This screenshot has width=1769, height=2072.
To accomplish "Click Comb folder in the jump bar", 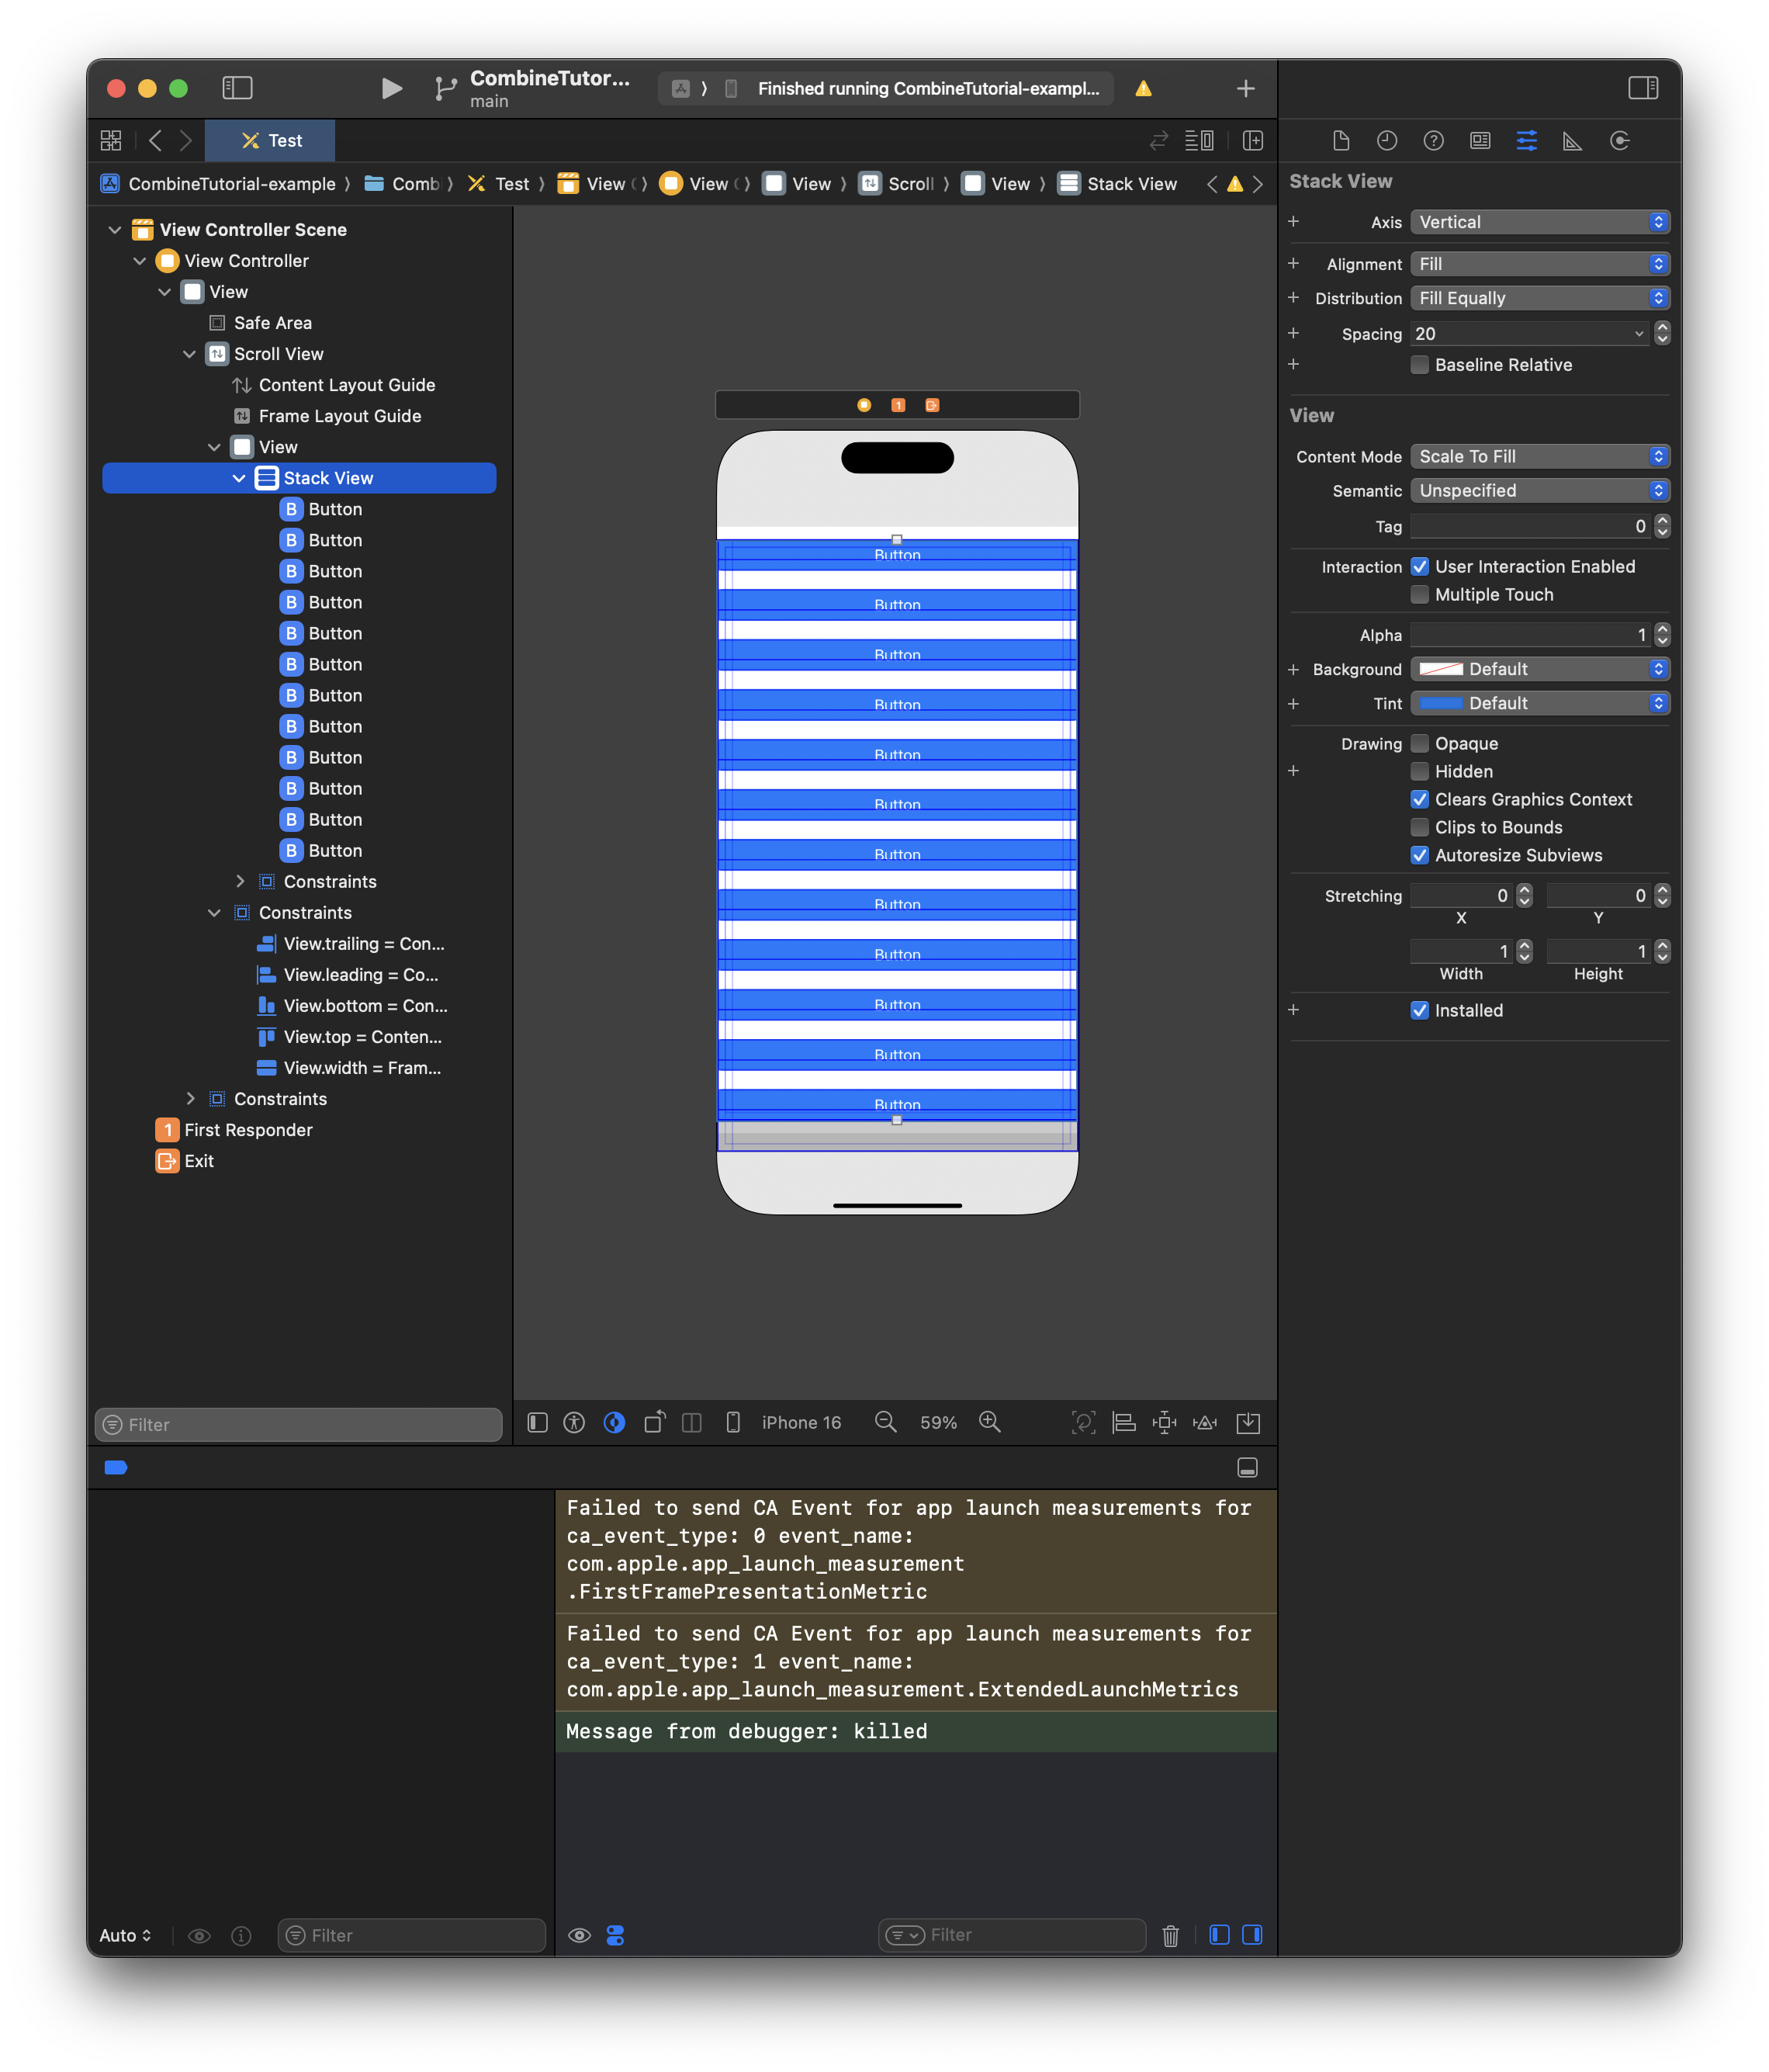I will [x=401, y=184].
